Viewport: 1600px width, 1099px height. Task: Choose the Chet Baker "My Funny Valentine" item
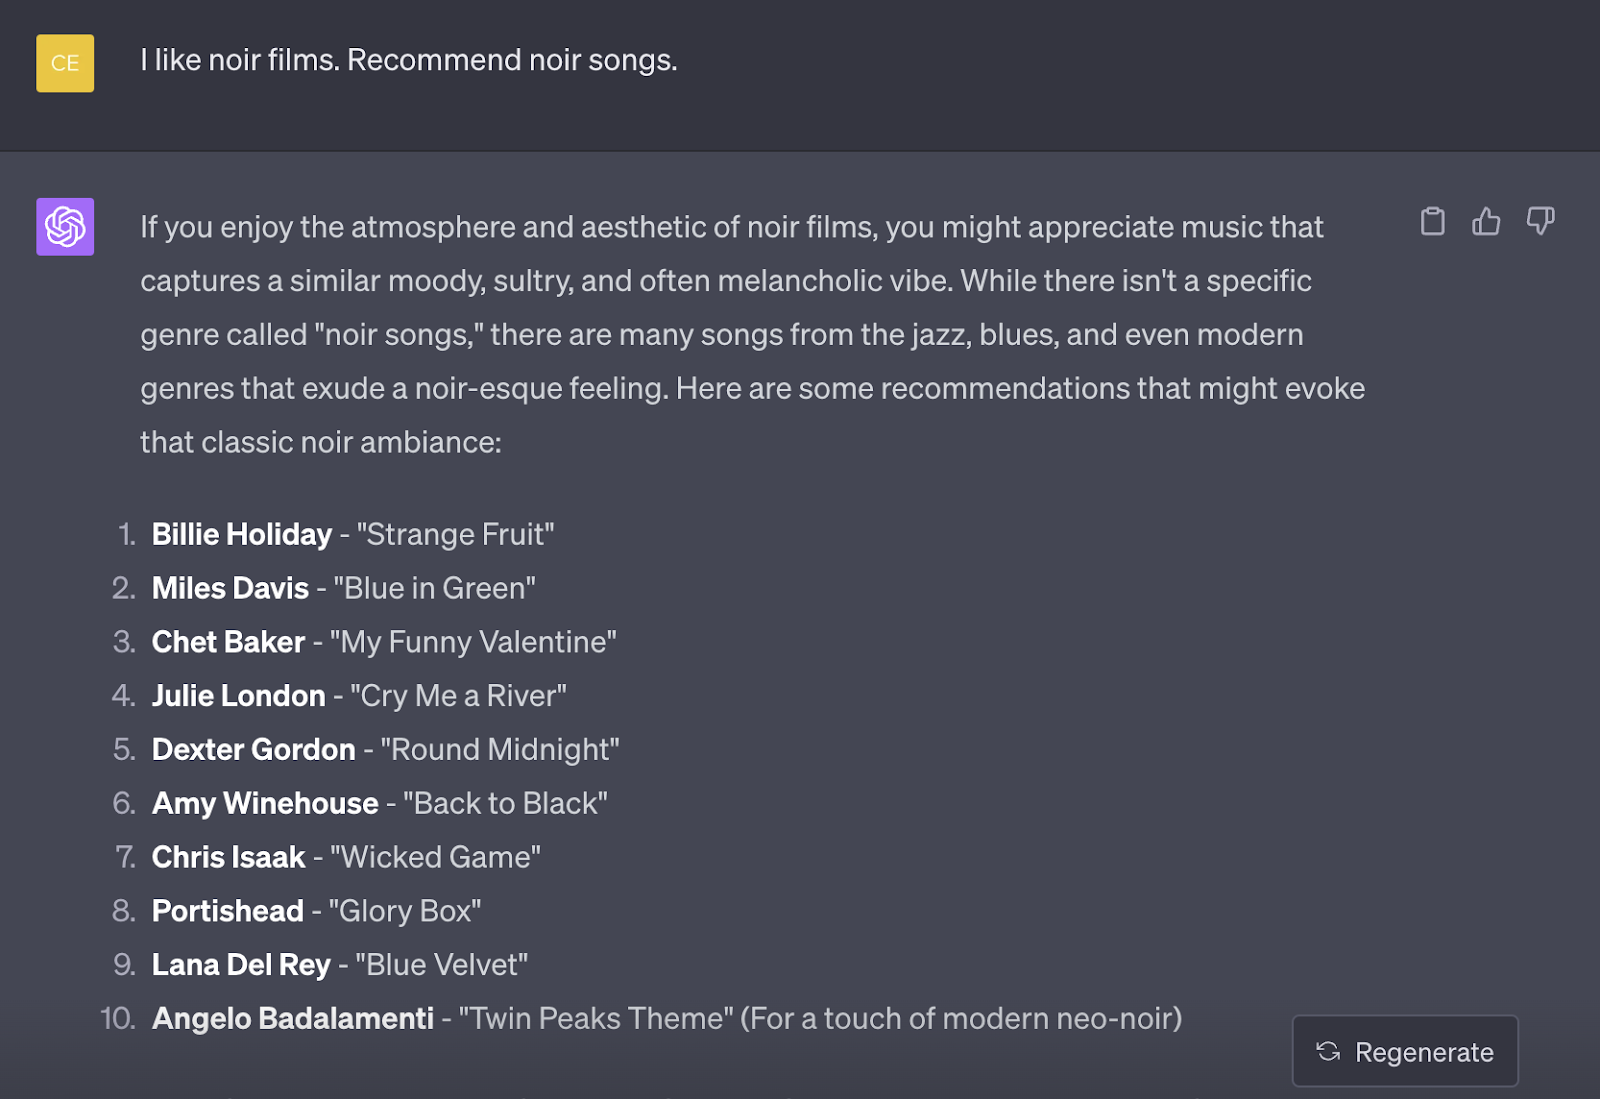click(383, 642)
